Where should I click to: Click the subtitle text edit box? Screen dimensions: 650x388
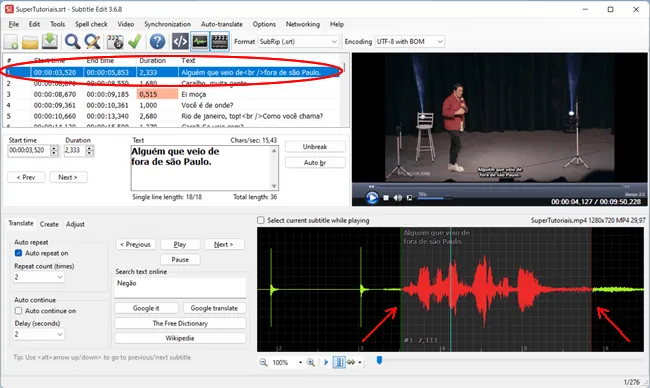(205, 168)
